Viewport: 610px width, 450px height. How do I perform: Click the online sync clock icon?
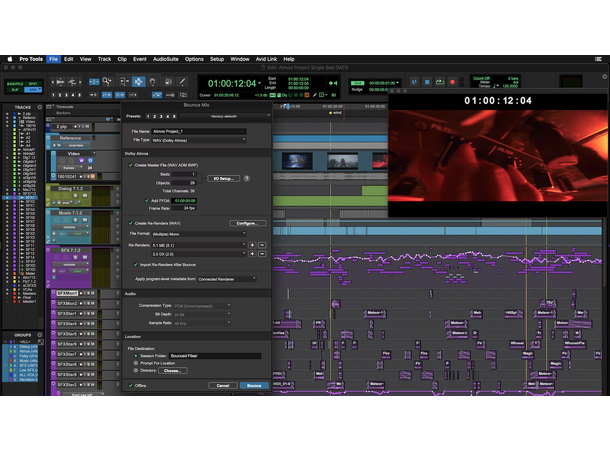(414, 82)
